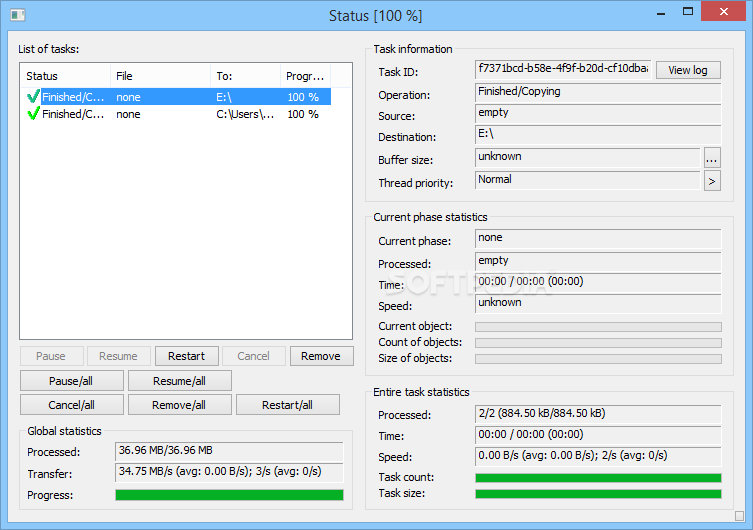Screen dimensions: 753x530
Task: Remove the selected task
Action: [x=321, y=356]
